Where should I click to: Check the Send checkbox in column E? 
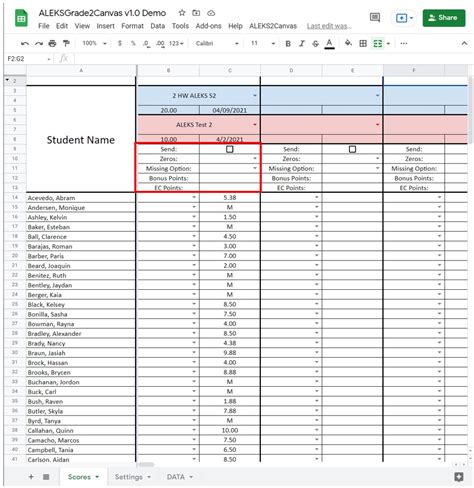click(352, 149)
